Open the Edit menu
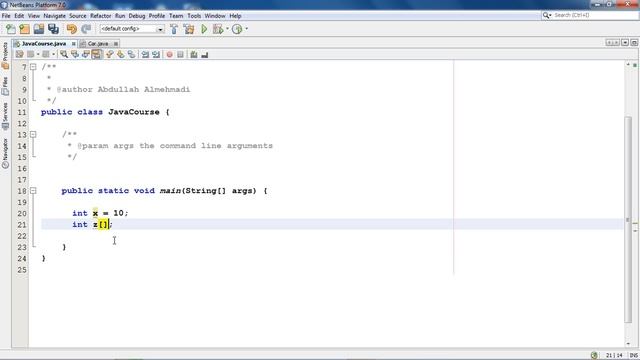Viewport: 640px width, 360px height. tap(19, 16)
